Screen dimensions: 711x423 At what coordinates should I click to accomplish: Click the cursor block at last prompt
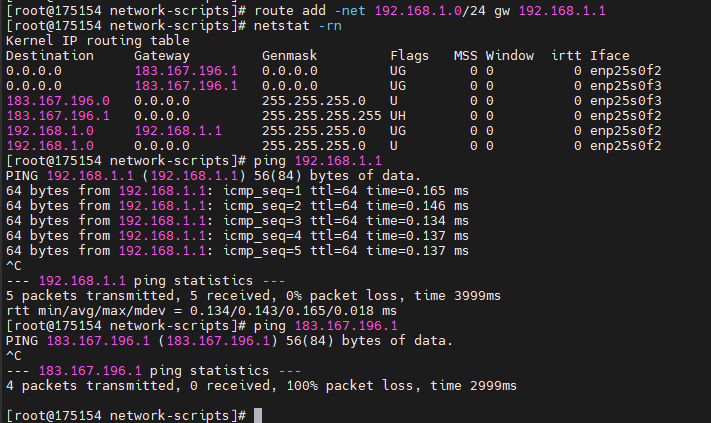258,415
